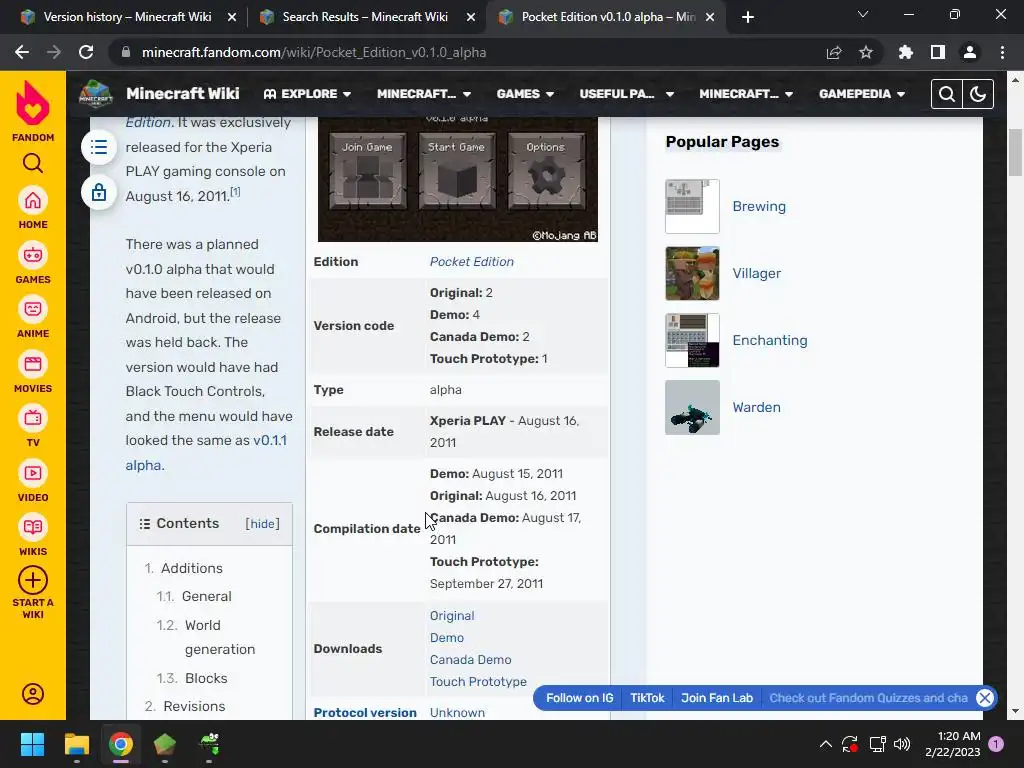This screenshot has width=1024, height=768.
Task: Share this page icon in address bar
Action: [x=834, y=52]
